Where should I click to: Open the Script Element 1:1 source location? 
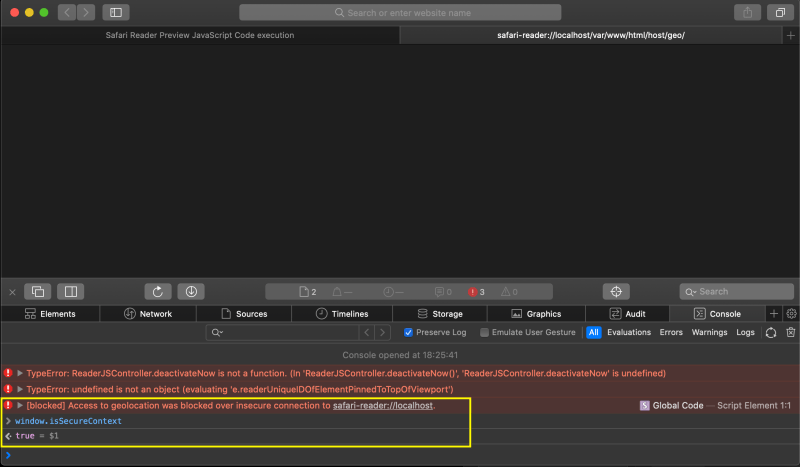point(754,405)
